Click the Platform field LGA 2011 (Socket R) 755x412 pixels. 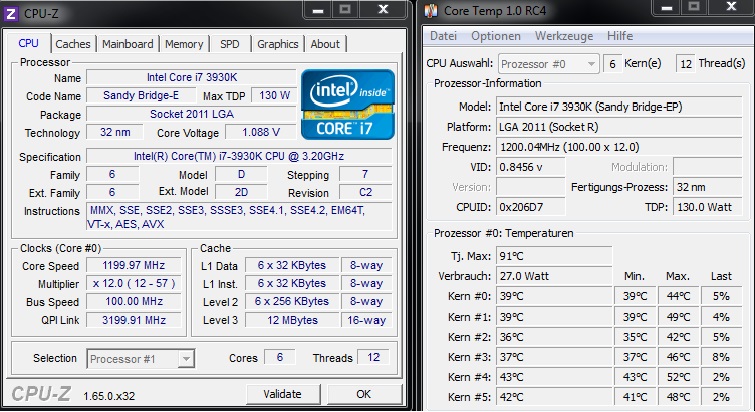click(x=619, y=127)
